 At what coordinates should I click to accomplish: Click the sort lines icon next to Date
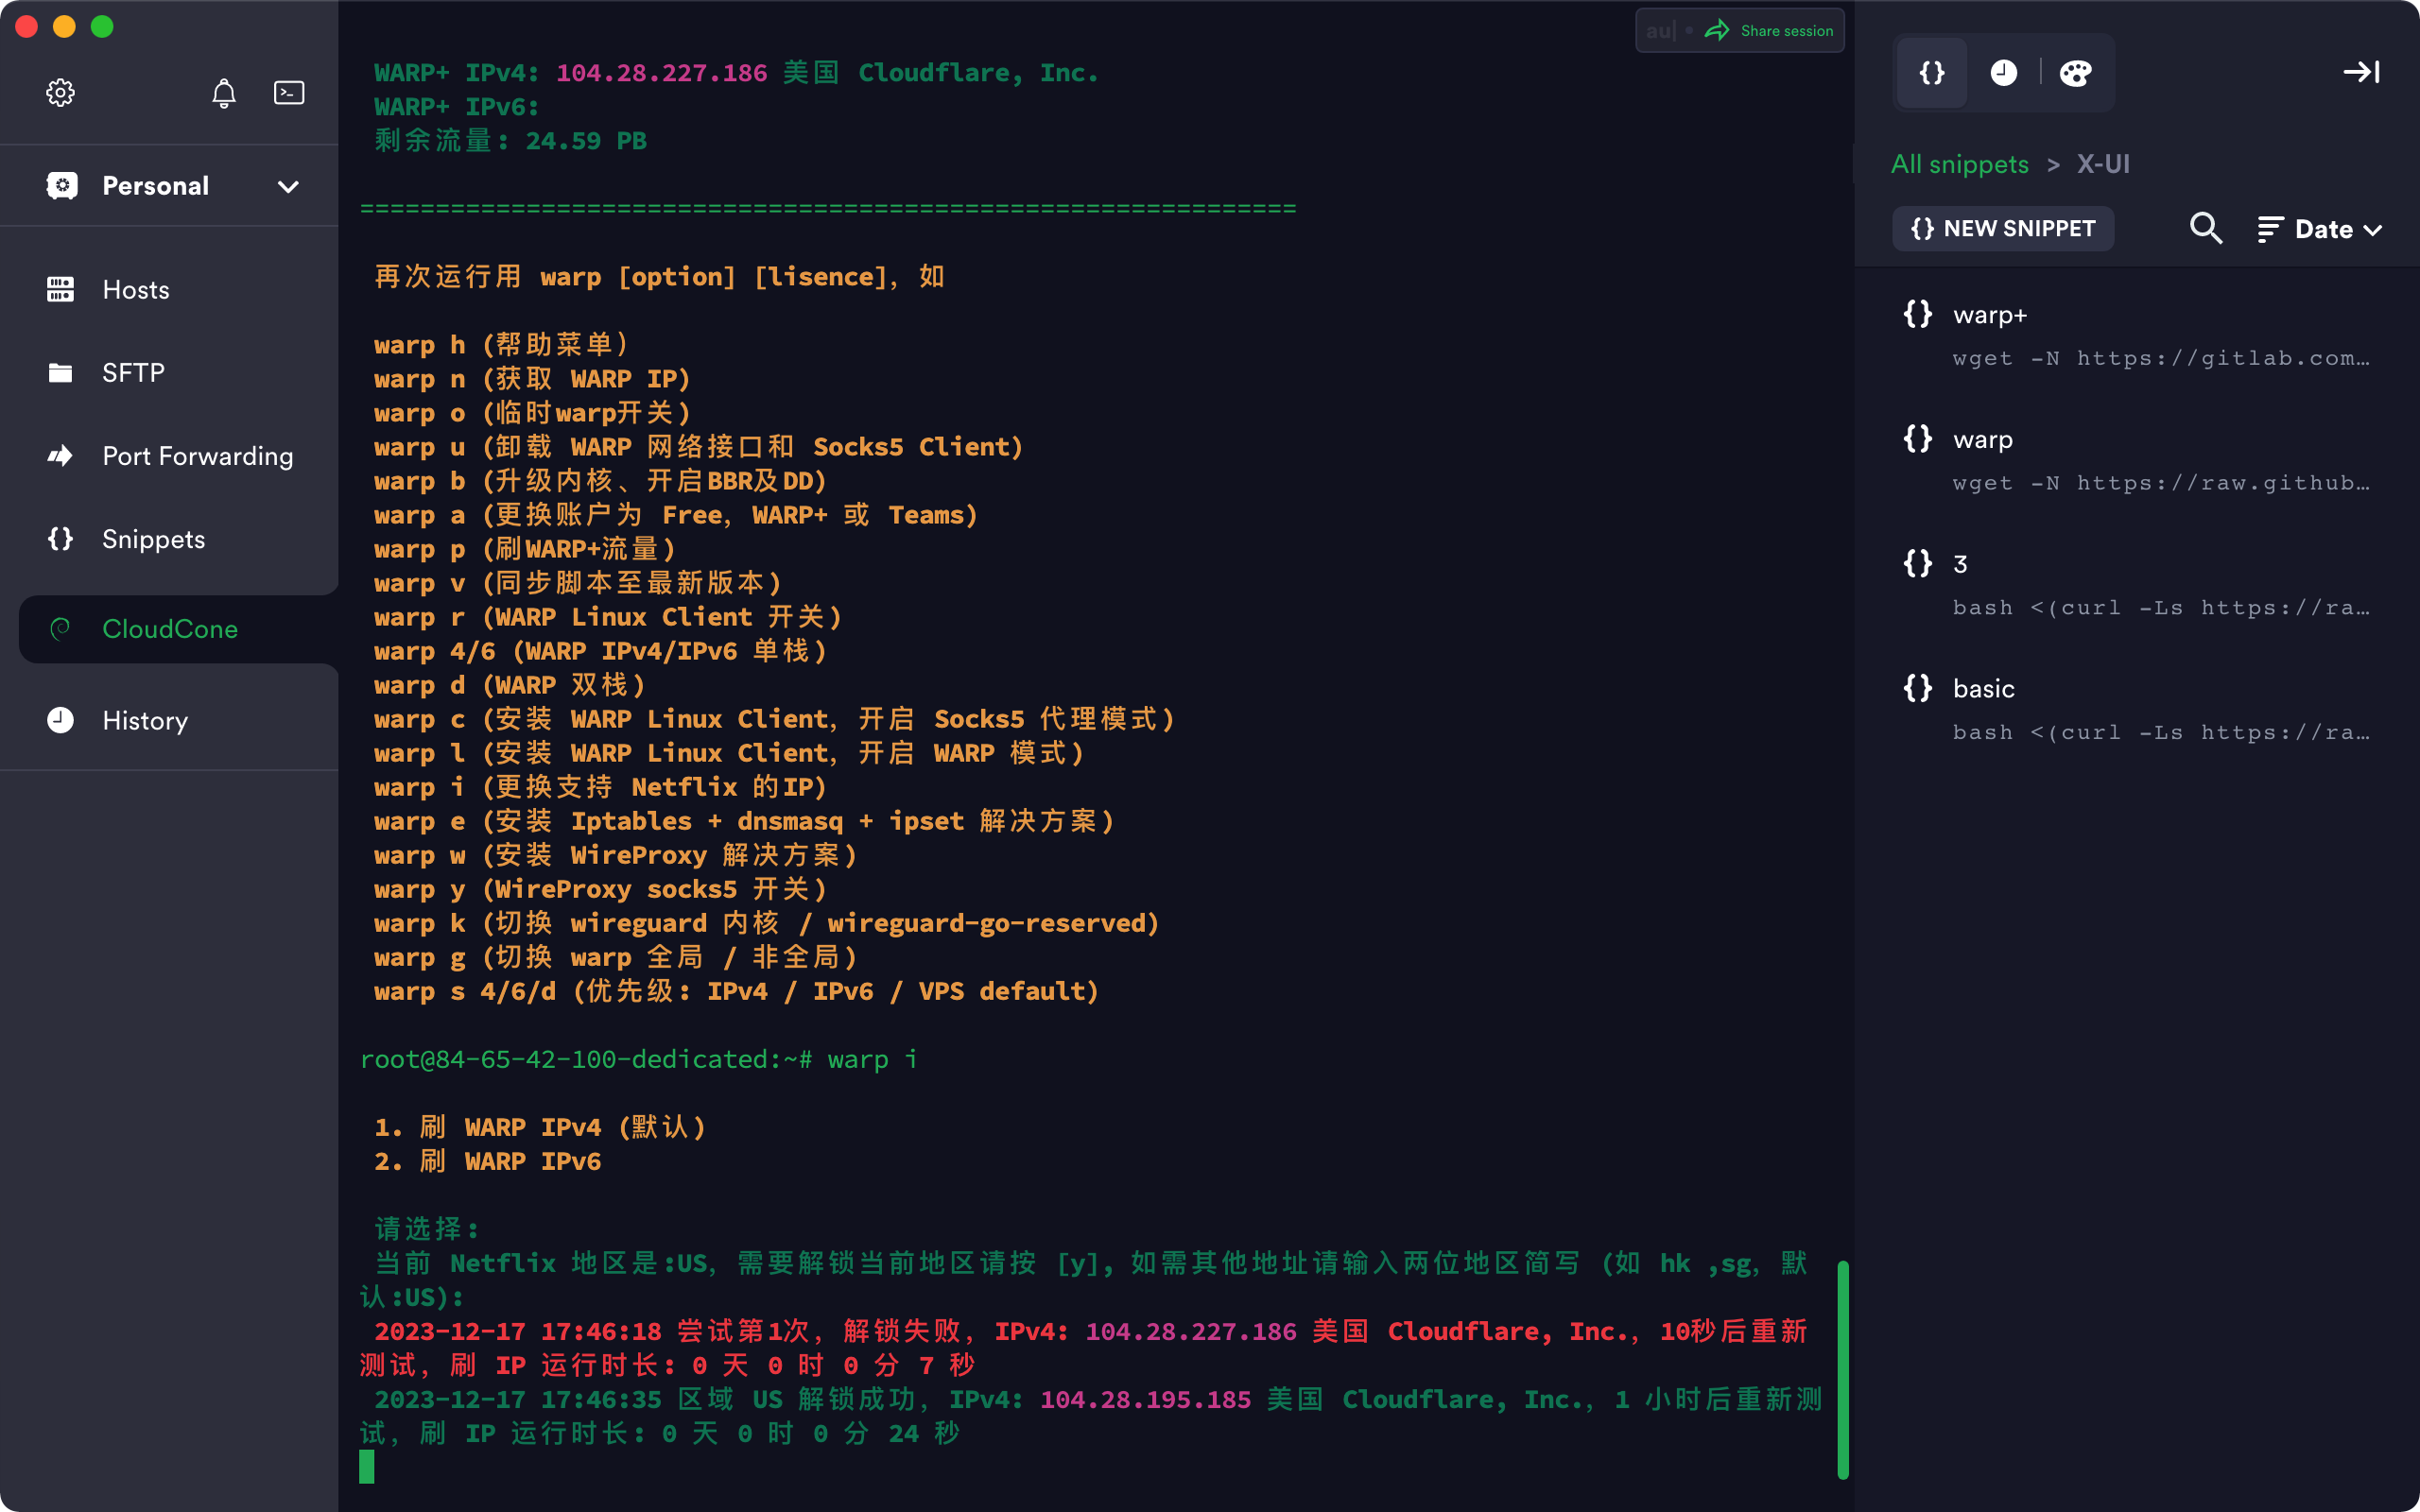2270,230
